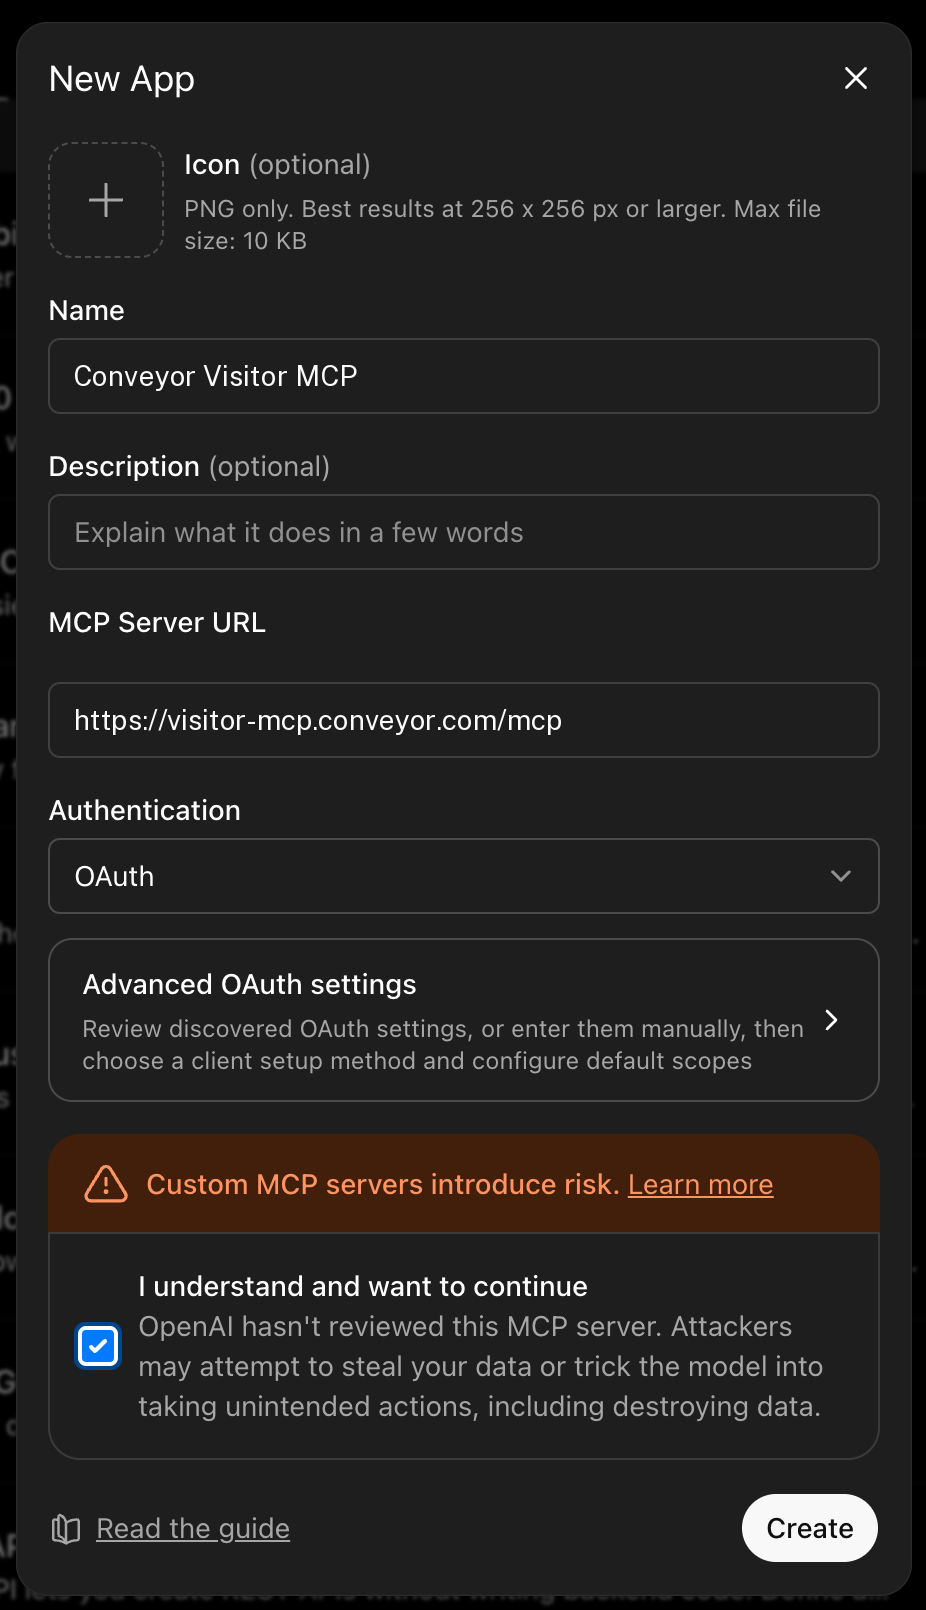The height and width of the screenshot is (1610, 926).
Task: Toggle consent via 'I understand and want to continue' text
Action: pyautogui.click(x=363, y=1286)
